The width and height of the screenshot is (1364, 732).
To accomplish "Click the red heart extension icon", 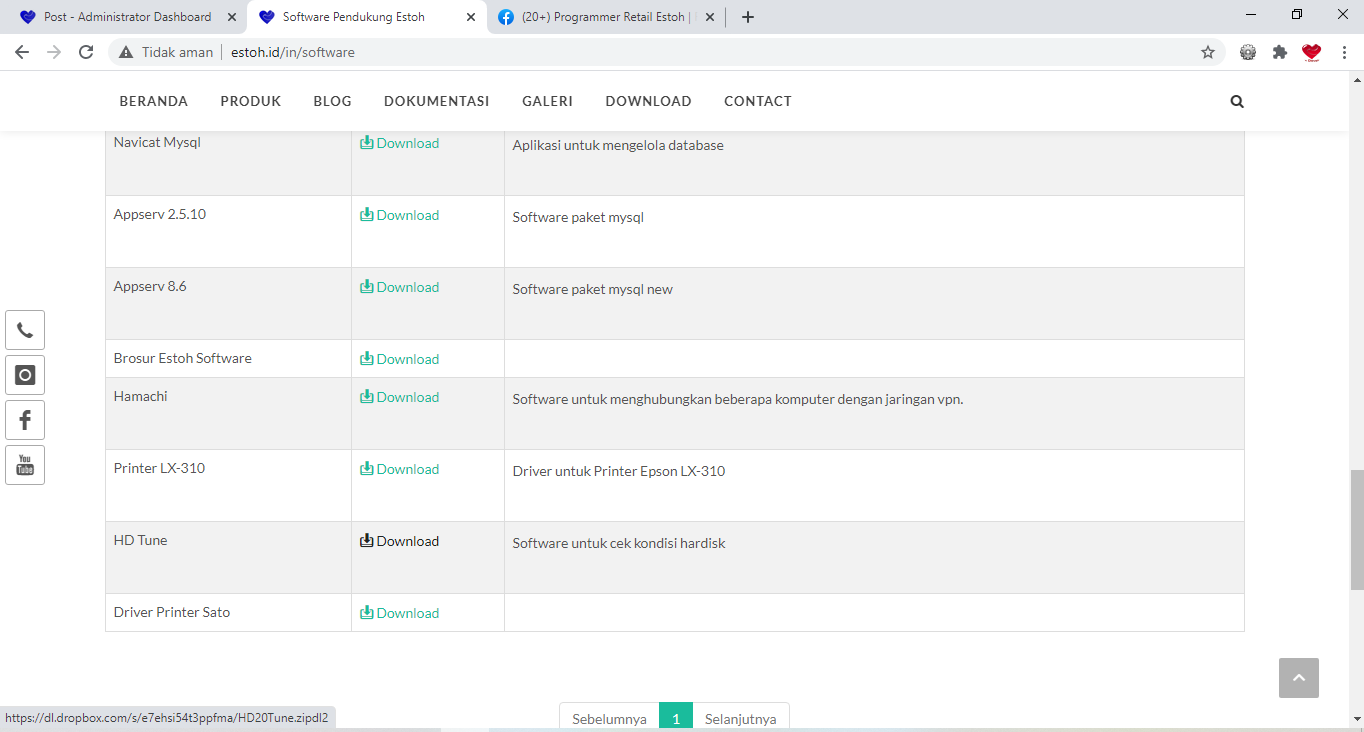I will (x=1312, y=52).
